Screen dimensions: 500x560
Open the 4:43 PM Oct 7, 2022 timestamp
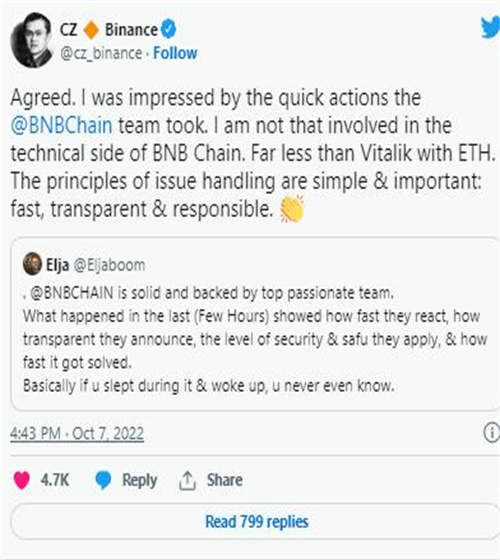pos(77,434)
